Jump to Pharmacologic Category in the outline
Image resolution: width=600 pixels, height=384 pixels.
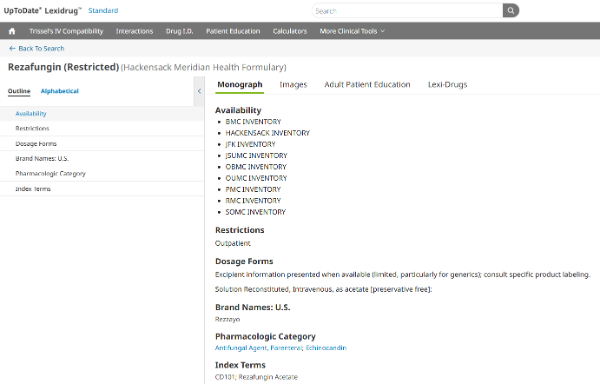[102, 174]
